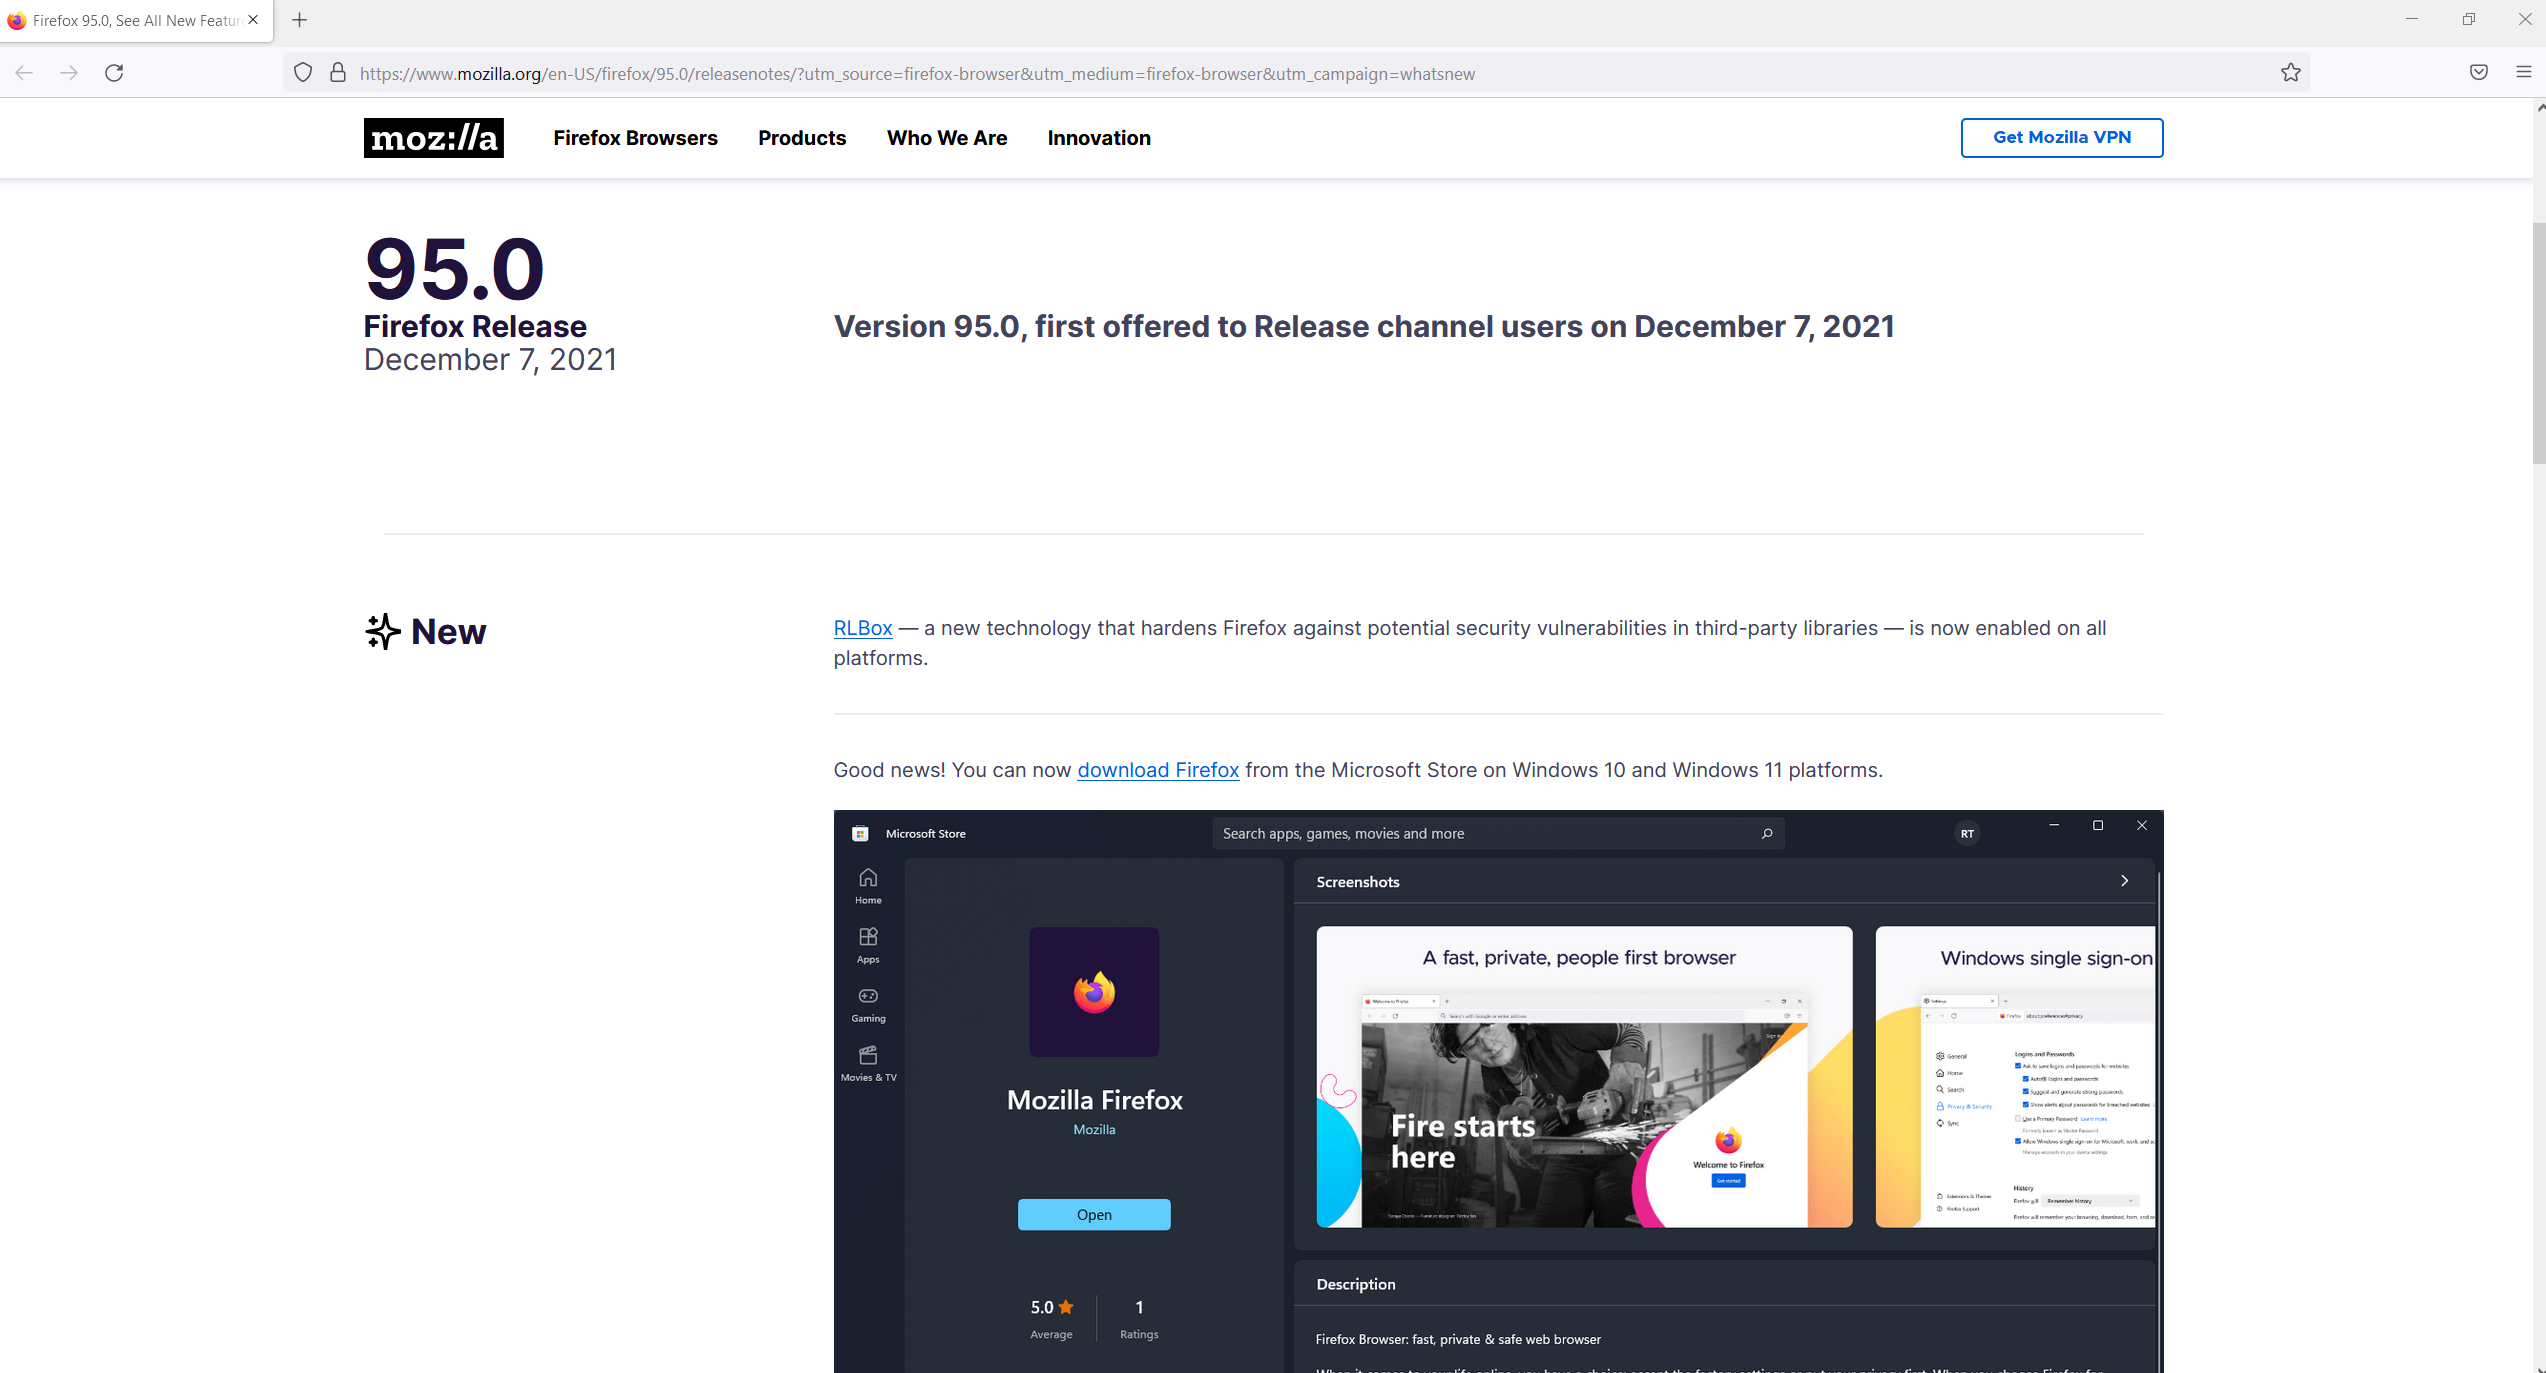Reload the current page
The image size is (2546, 1373).
click(114, 73)
